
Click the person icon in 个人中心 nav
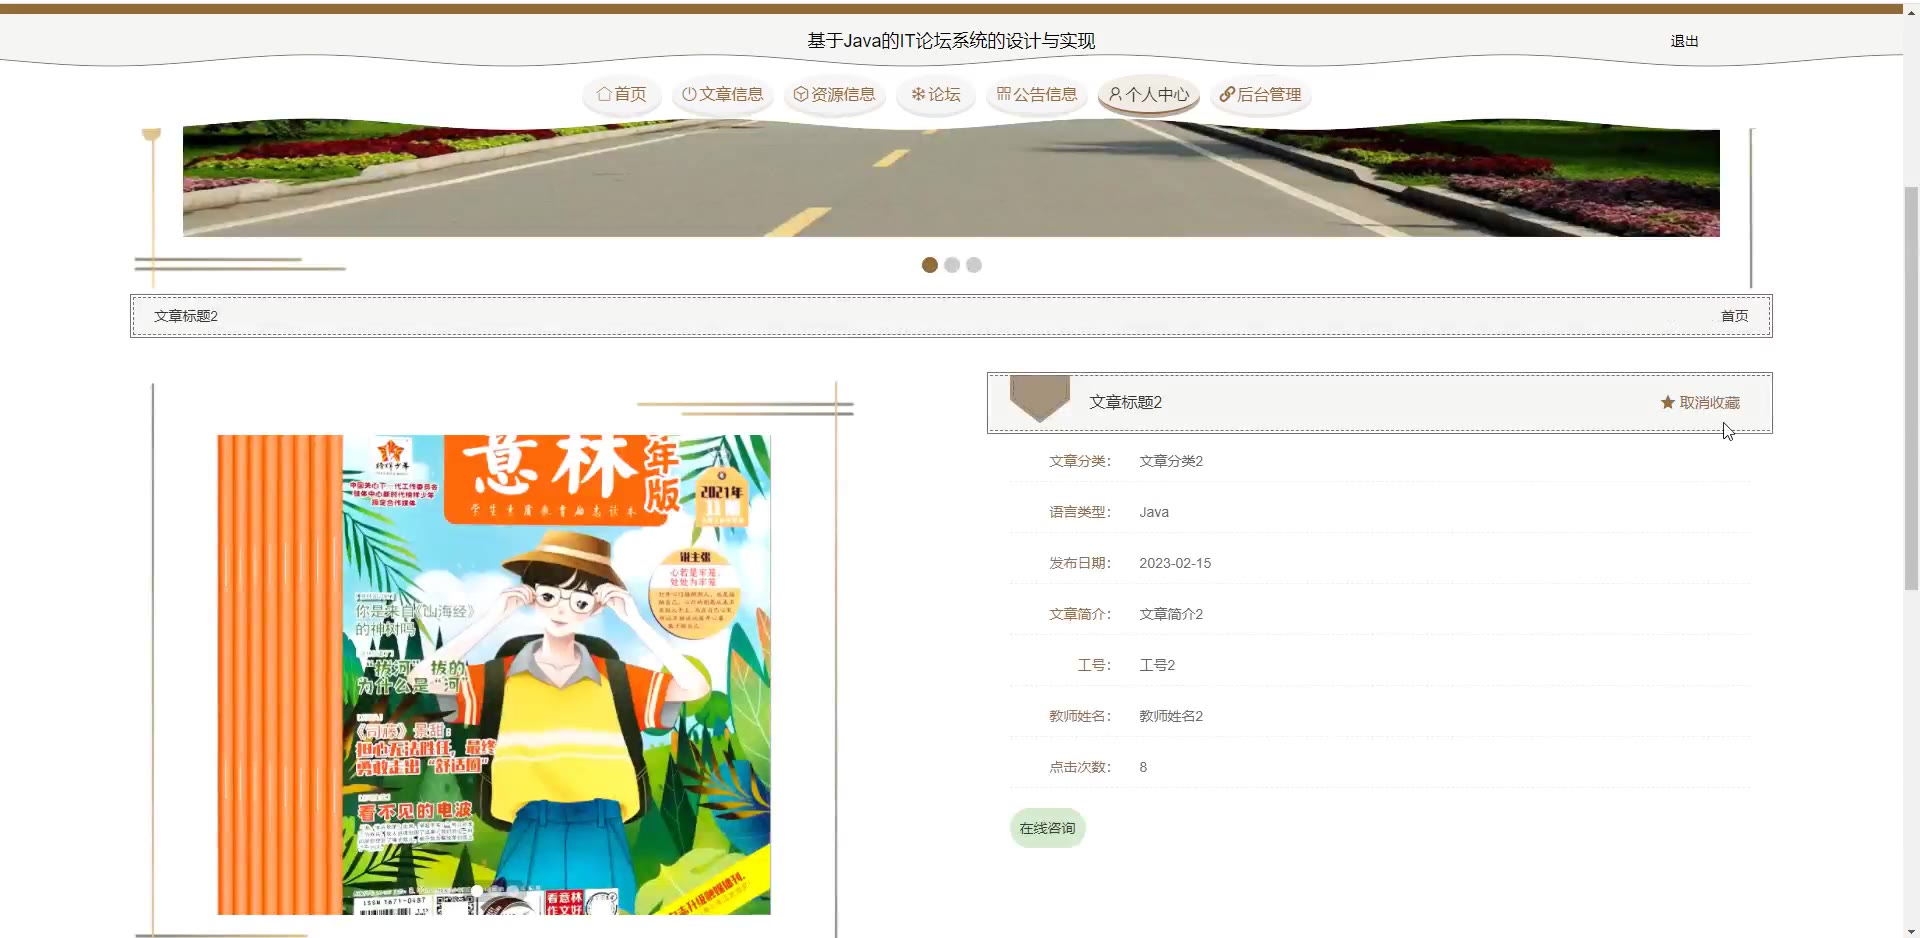click(1115, 94)
